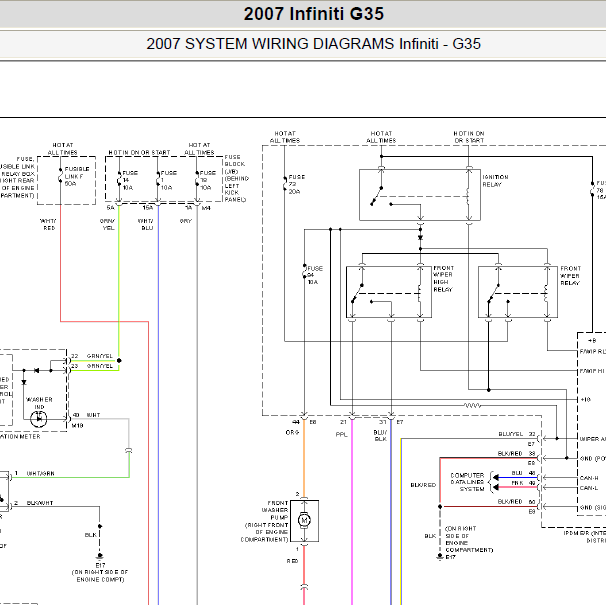Click the "PPL" wire label below pin 21
The image size is (606, 605).
342,435
